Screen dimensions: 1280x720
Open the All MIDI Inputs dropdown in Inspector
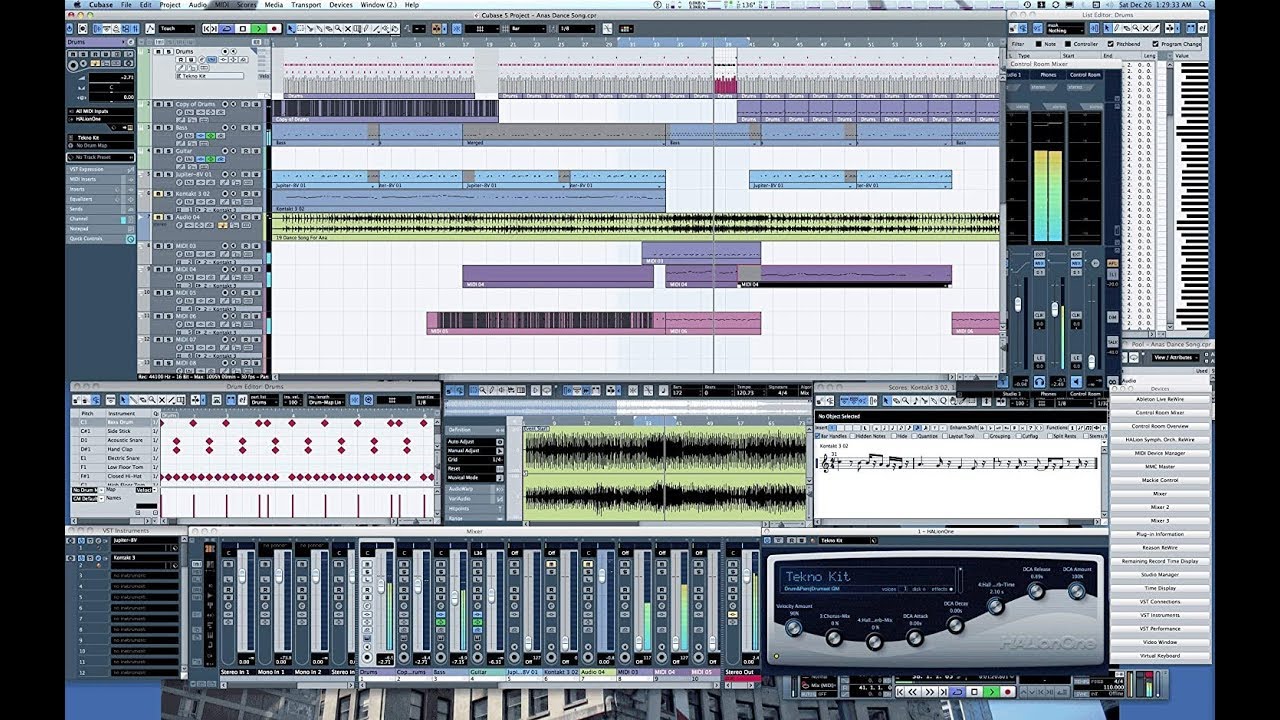point(101,111)
